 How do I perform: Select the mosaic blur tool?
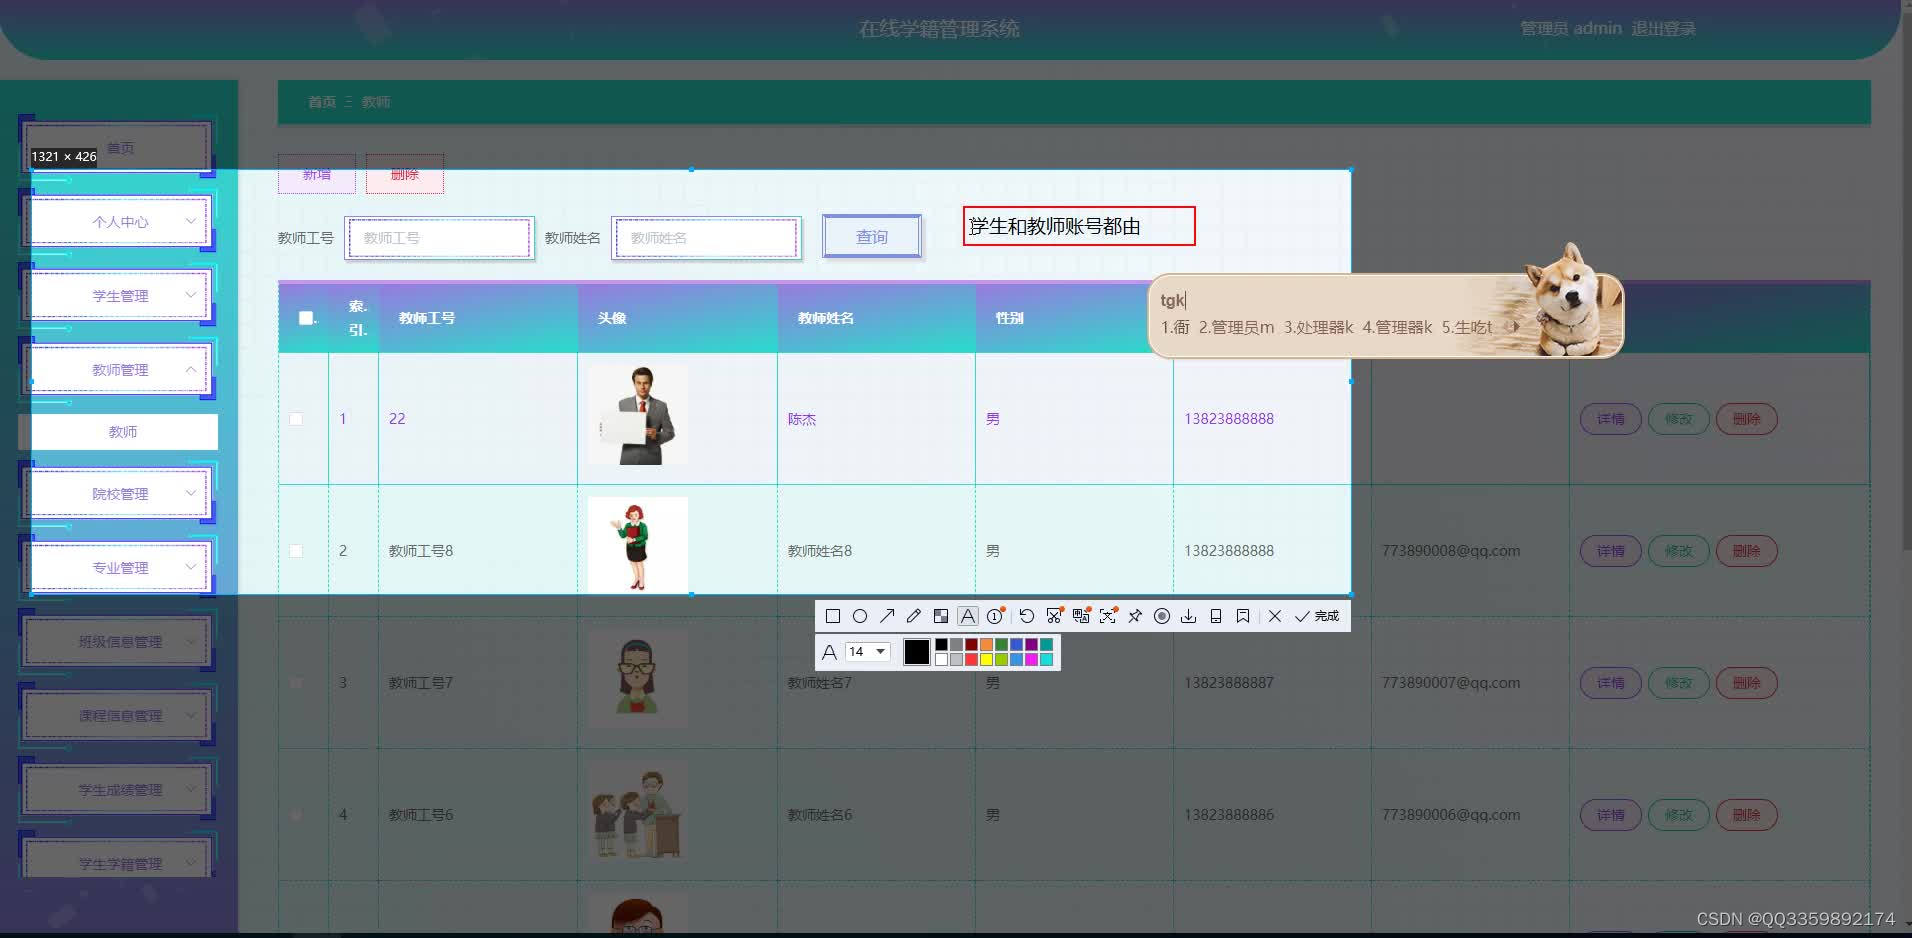coord(941,616)
